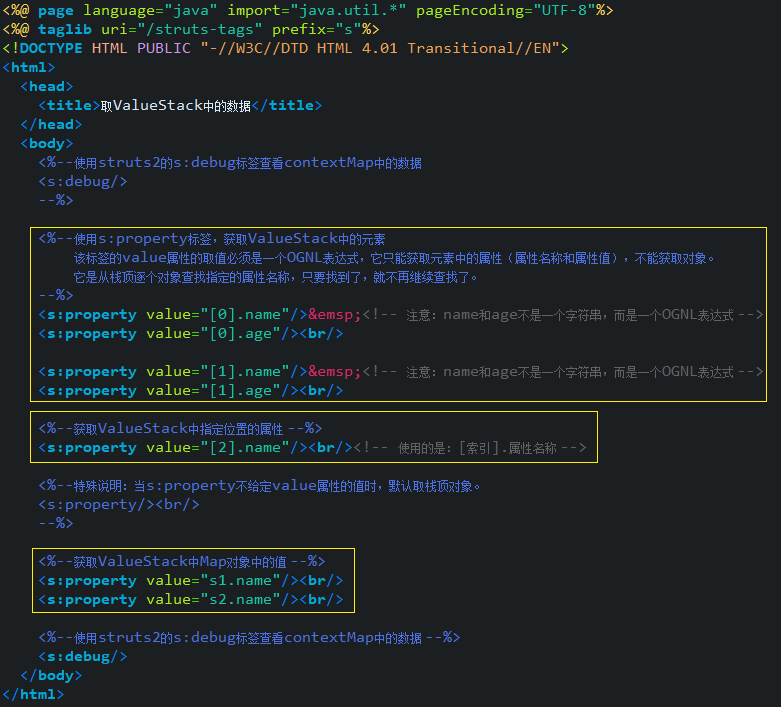This screenshot has height=707, width=781.
Task: Click the comment line starting 它是从栈顶逐个对象
Action: coord(276,277)
